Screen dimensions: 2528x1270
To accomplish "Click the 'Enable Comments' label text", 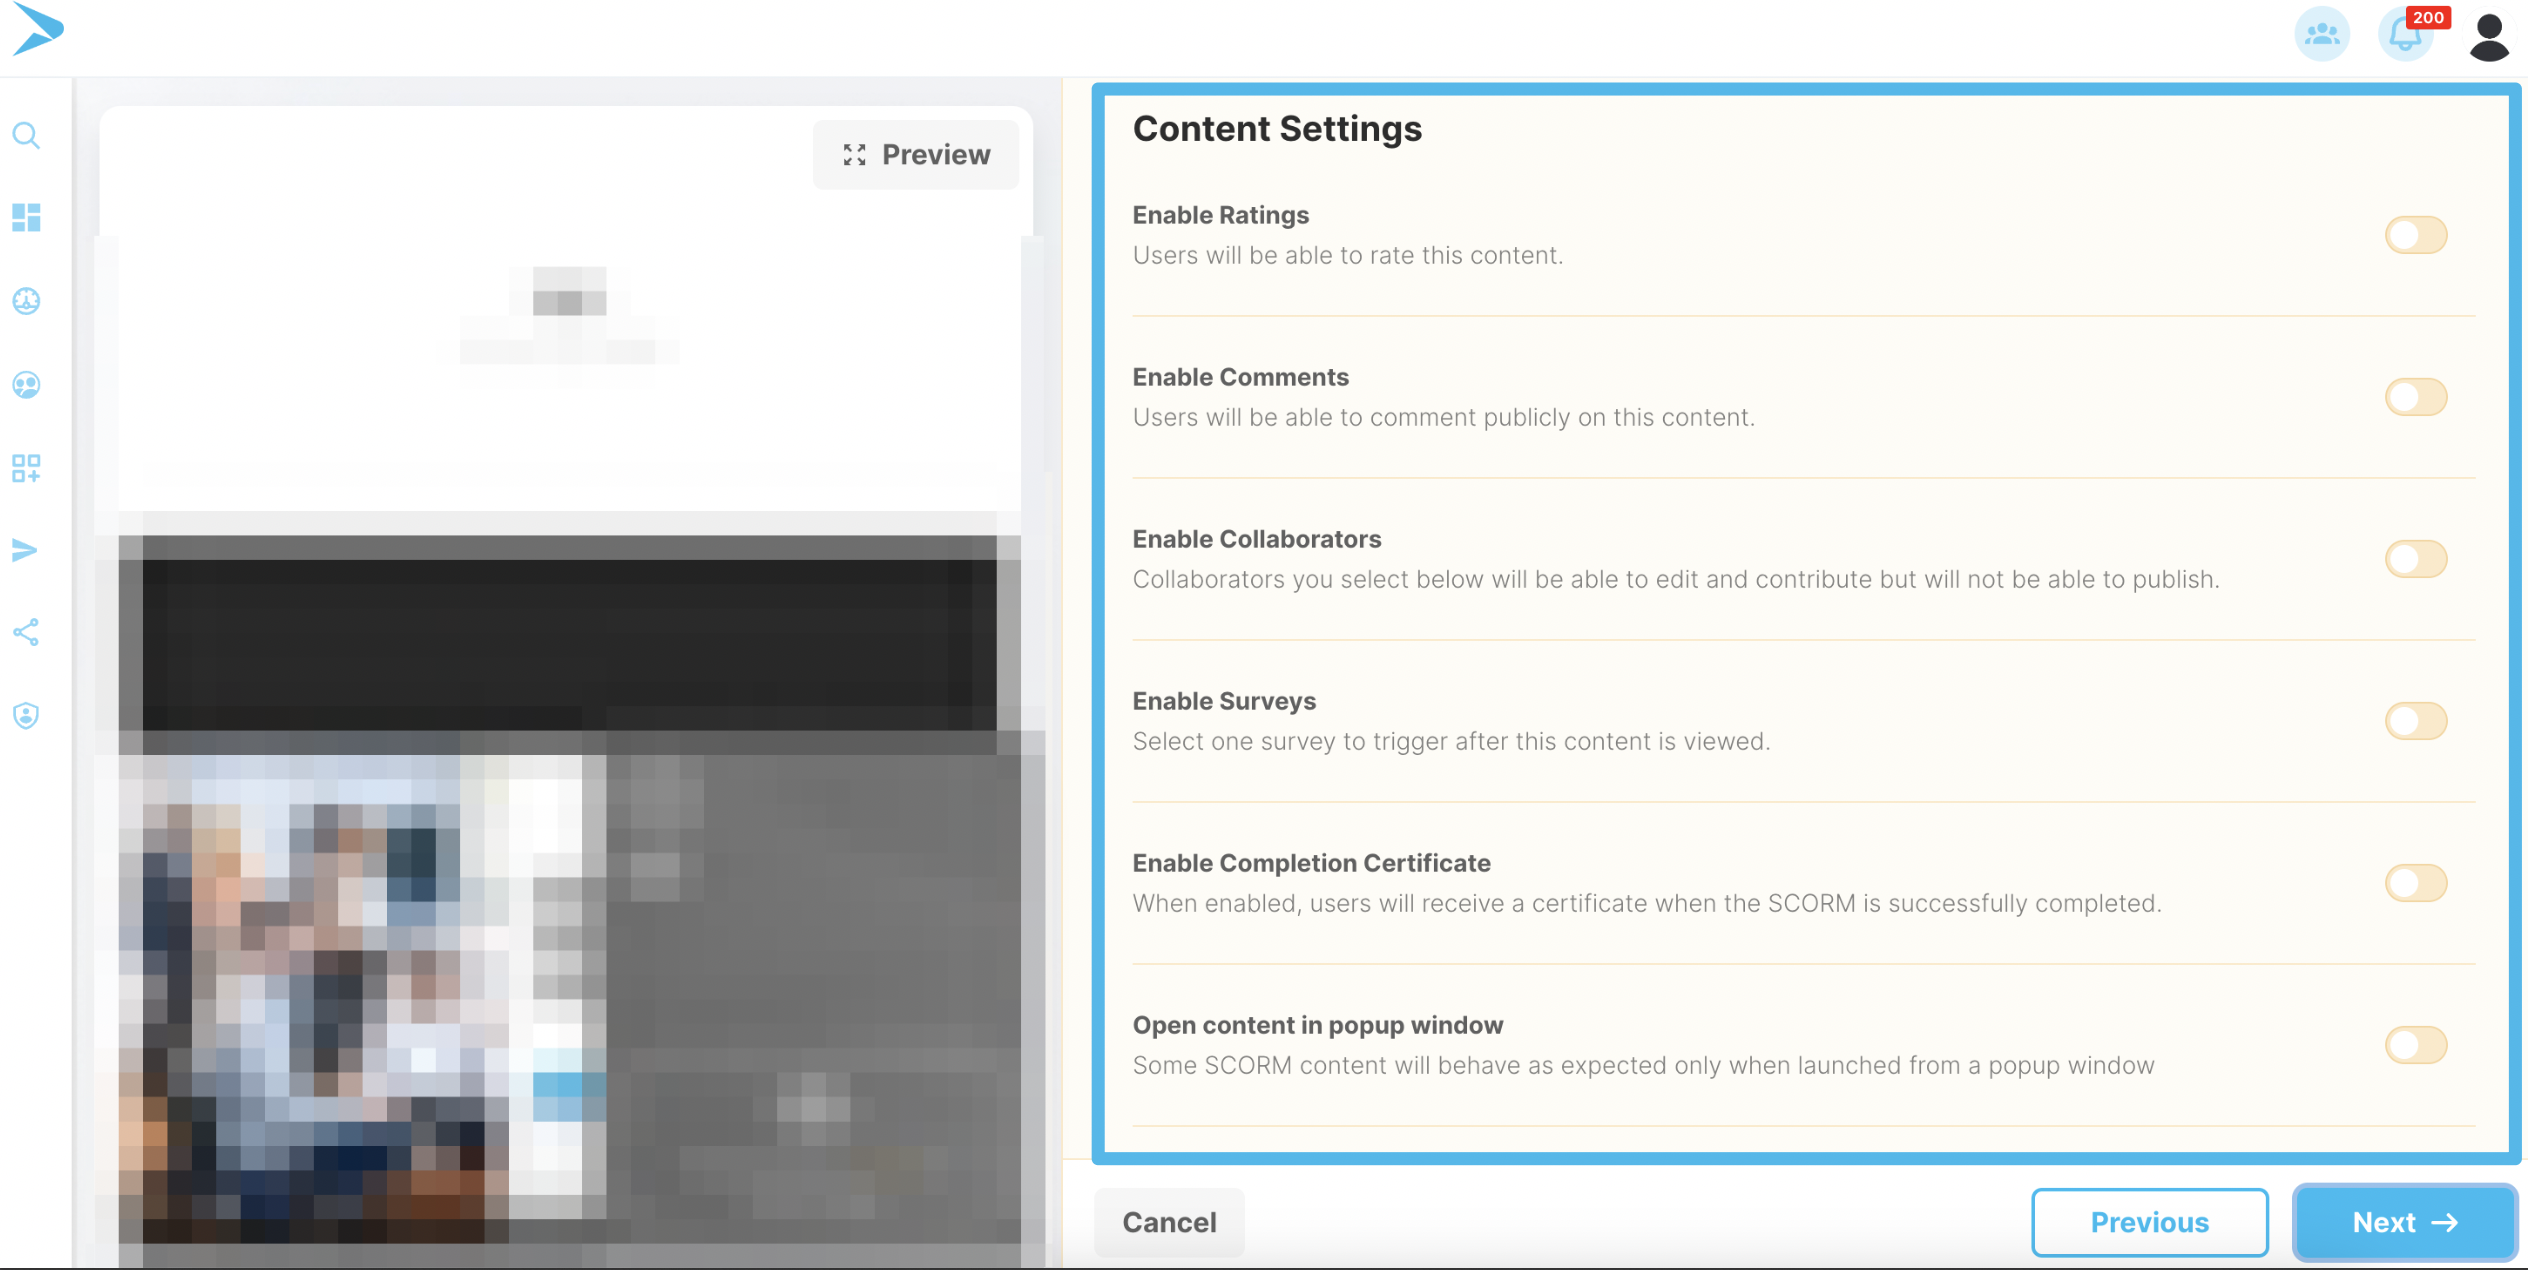I will pyautogui.click(x=1240, y=377).
